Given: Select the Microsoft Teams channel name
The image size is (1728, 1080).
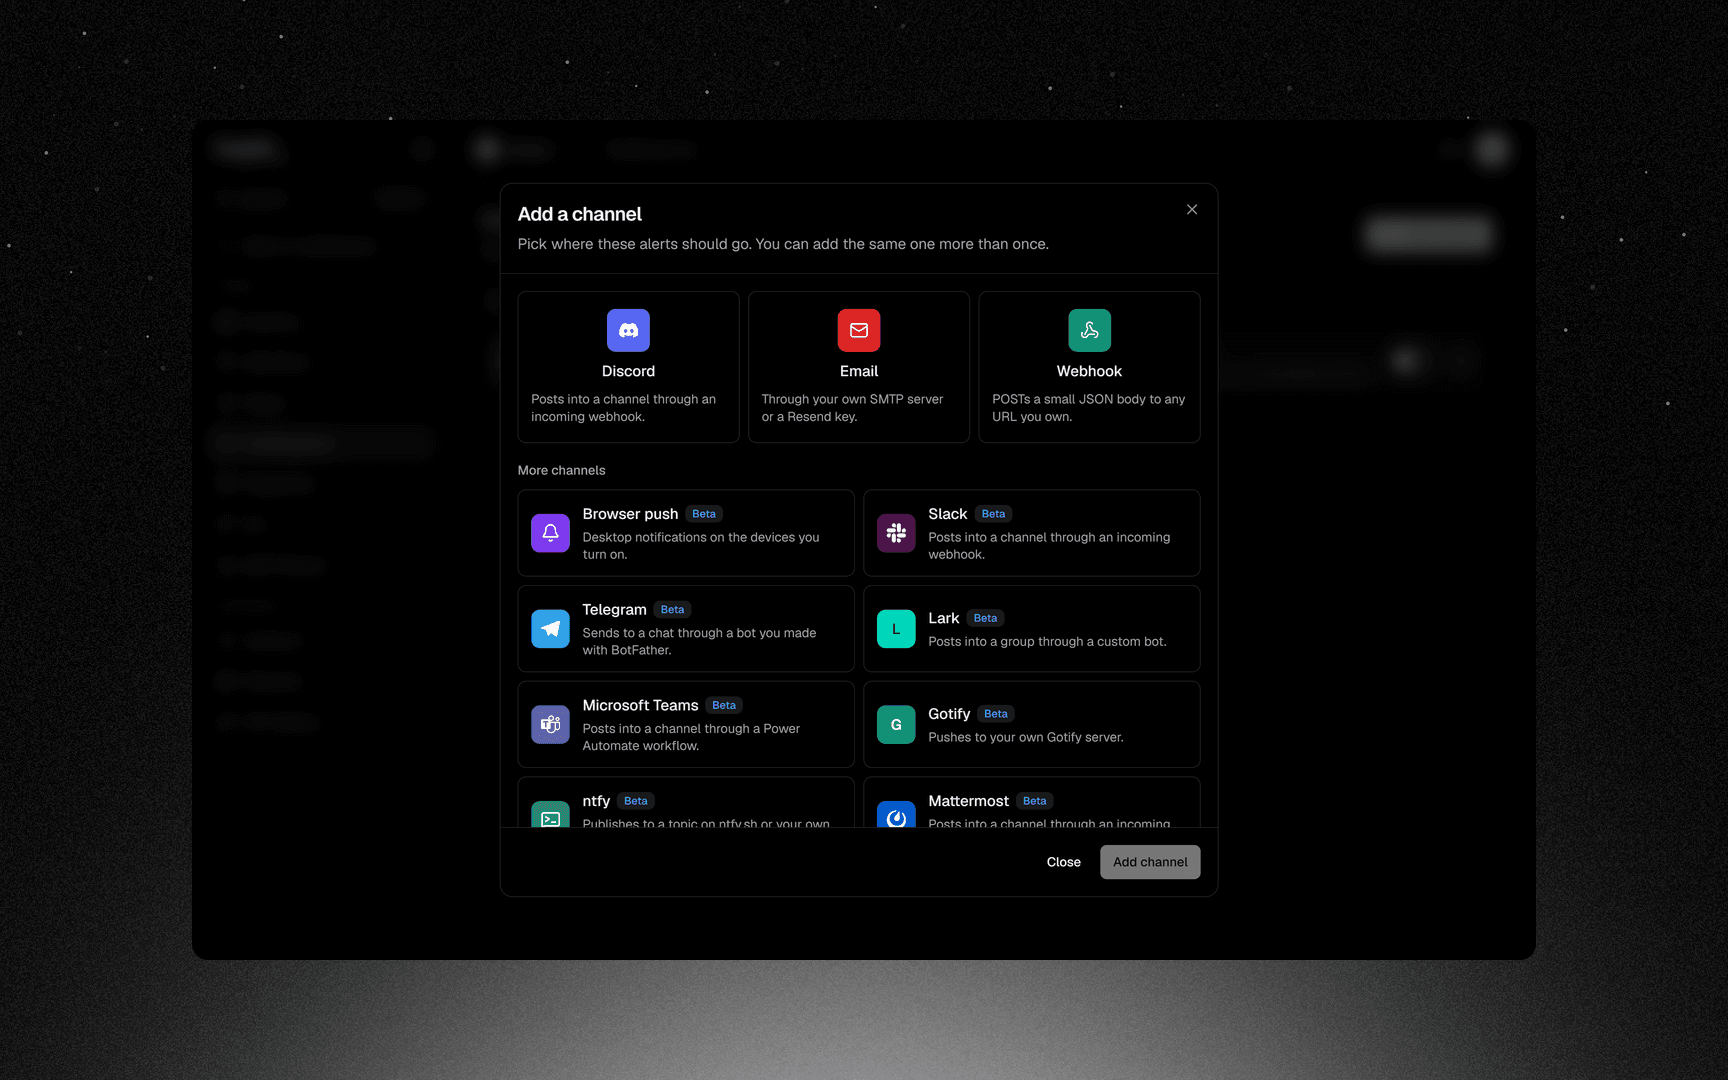Looking at the screenshot, I should point(640,706).
